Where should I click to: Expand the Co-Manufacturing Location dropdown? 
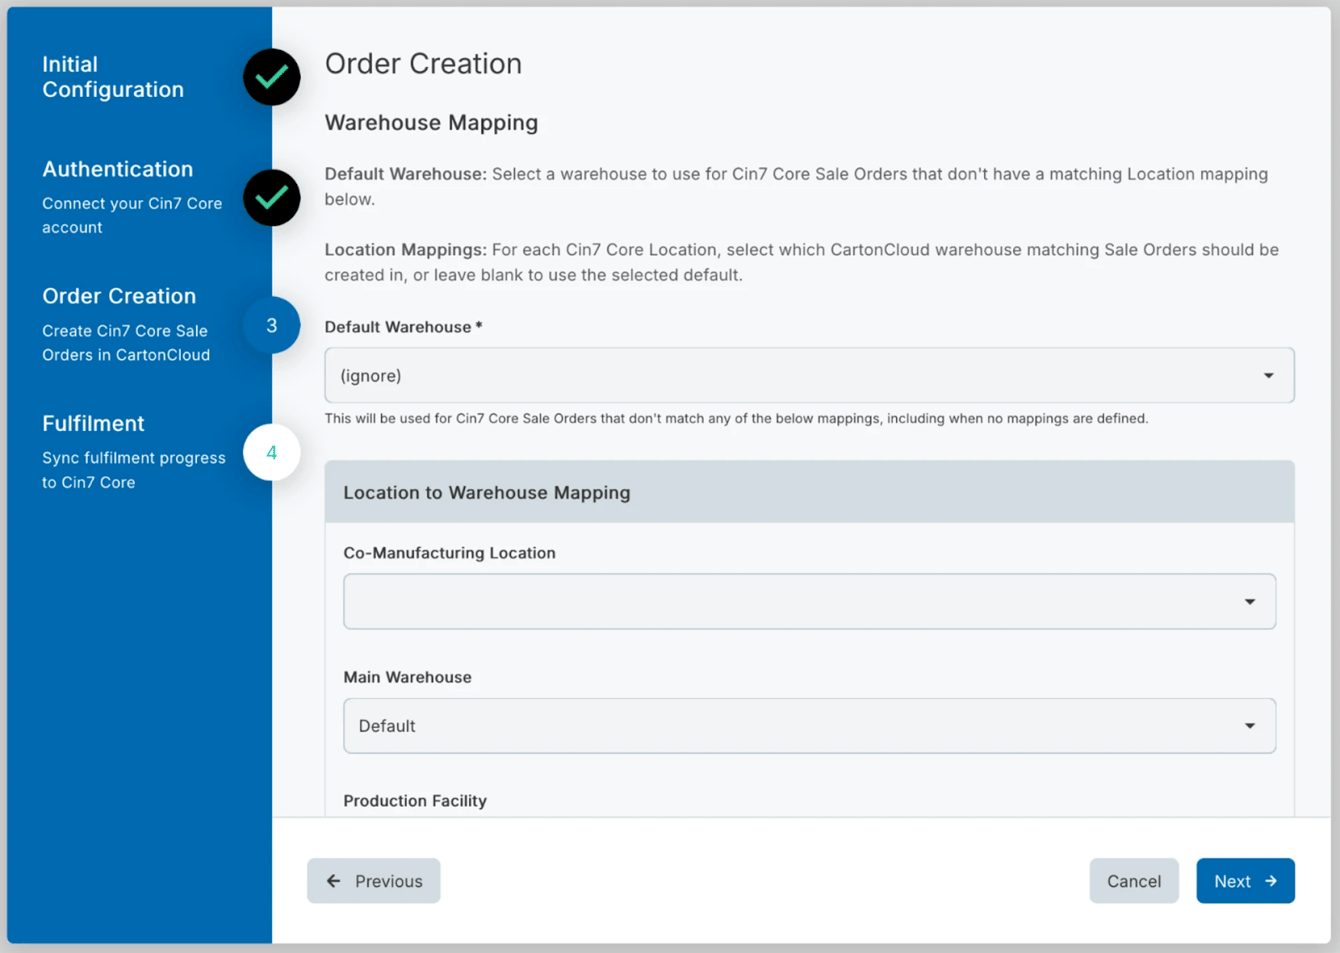click(x=809, y=601)
